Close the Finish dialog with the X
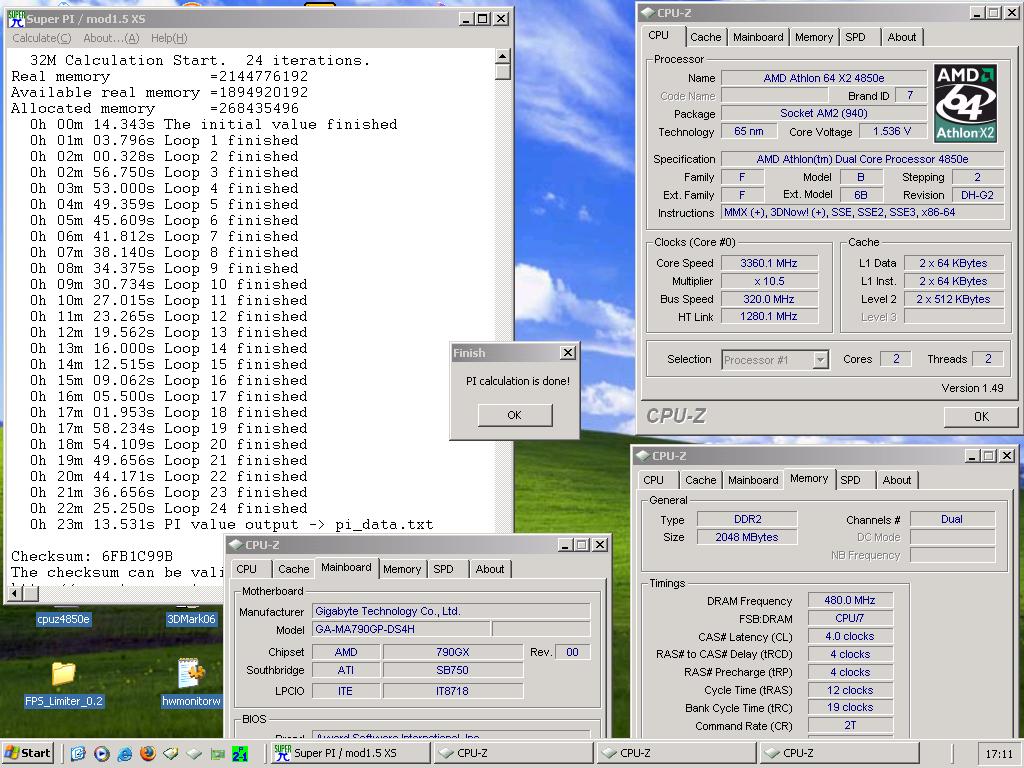The height and width of the screenshot is (768, 1024). point(568,353)
